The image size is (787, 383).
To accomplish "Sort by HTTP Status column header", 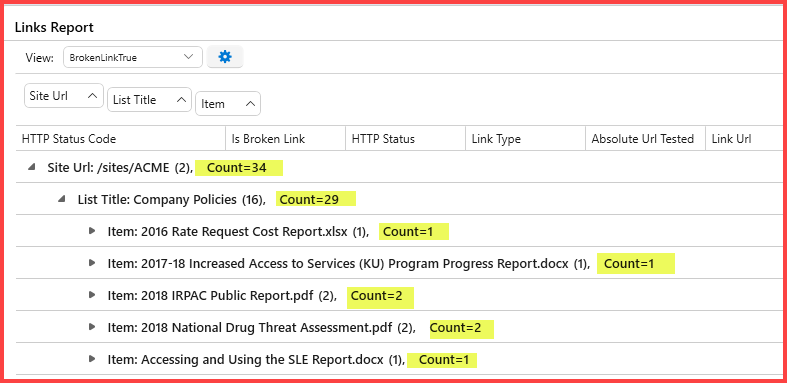I will coord(406,139).
